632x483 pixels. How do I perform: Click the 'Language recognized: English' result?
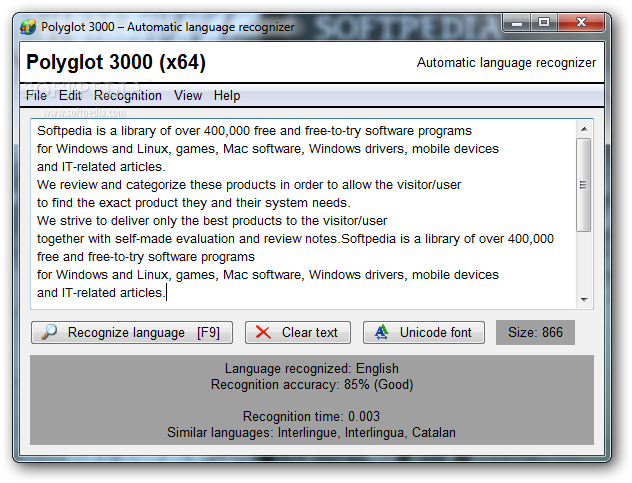click(x=312, y=368)
